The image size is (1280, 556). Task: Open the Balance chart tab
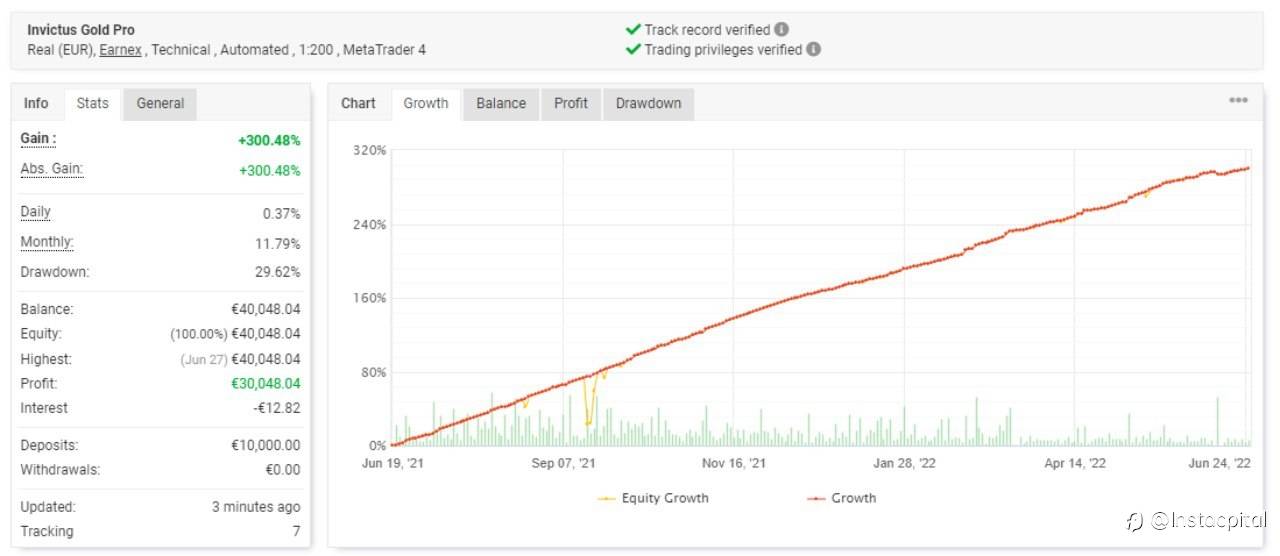click(x=501, y=103)
